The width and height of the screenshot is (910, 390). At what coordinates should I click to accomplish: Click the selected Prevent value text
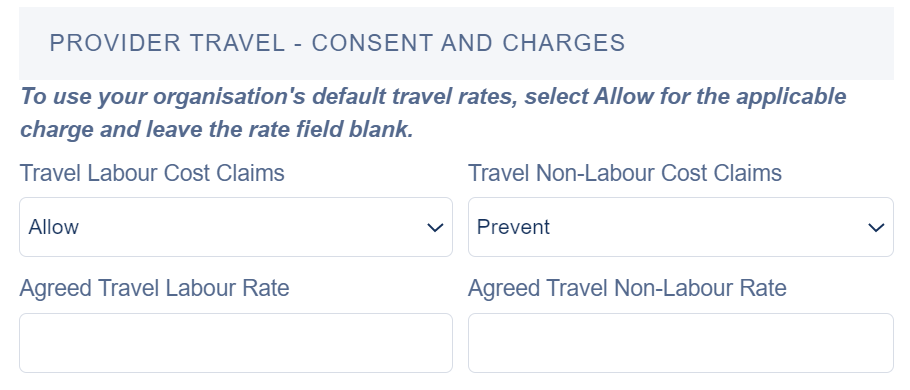pyautogui.click(x=513, y=227)
